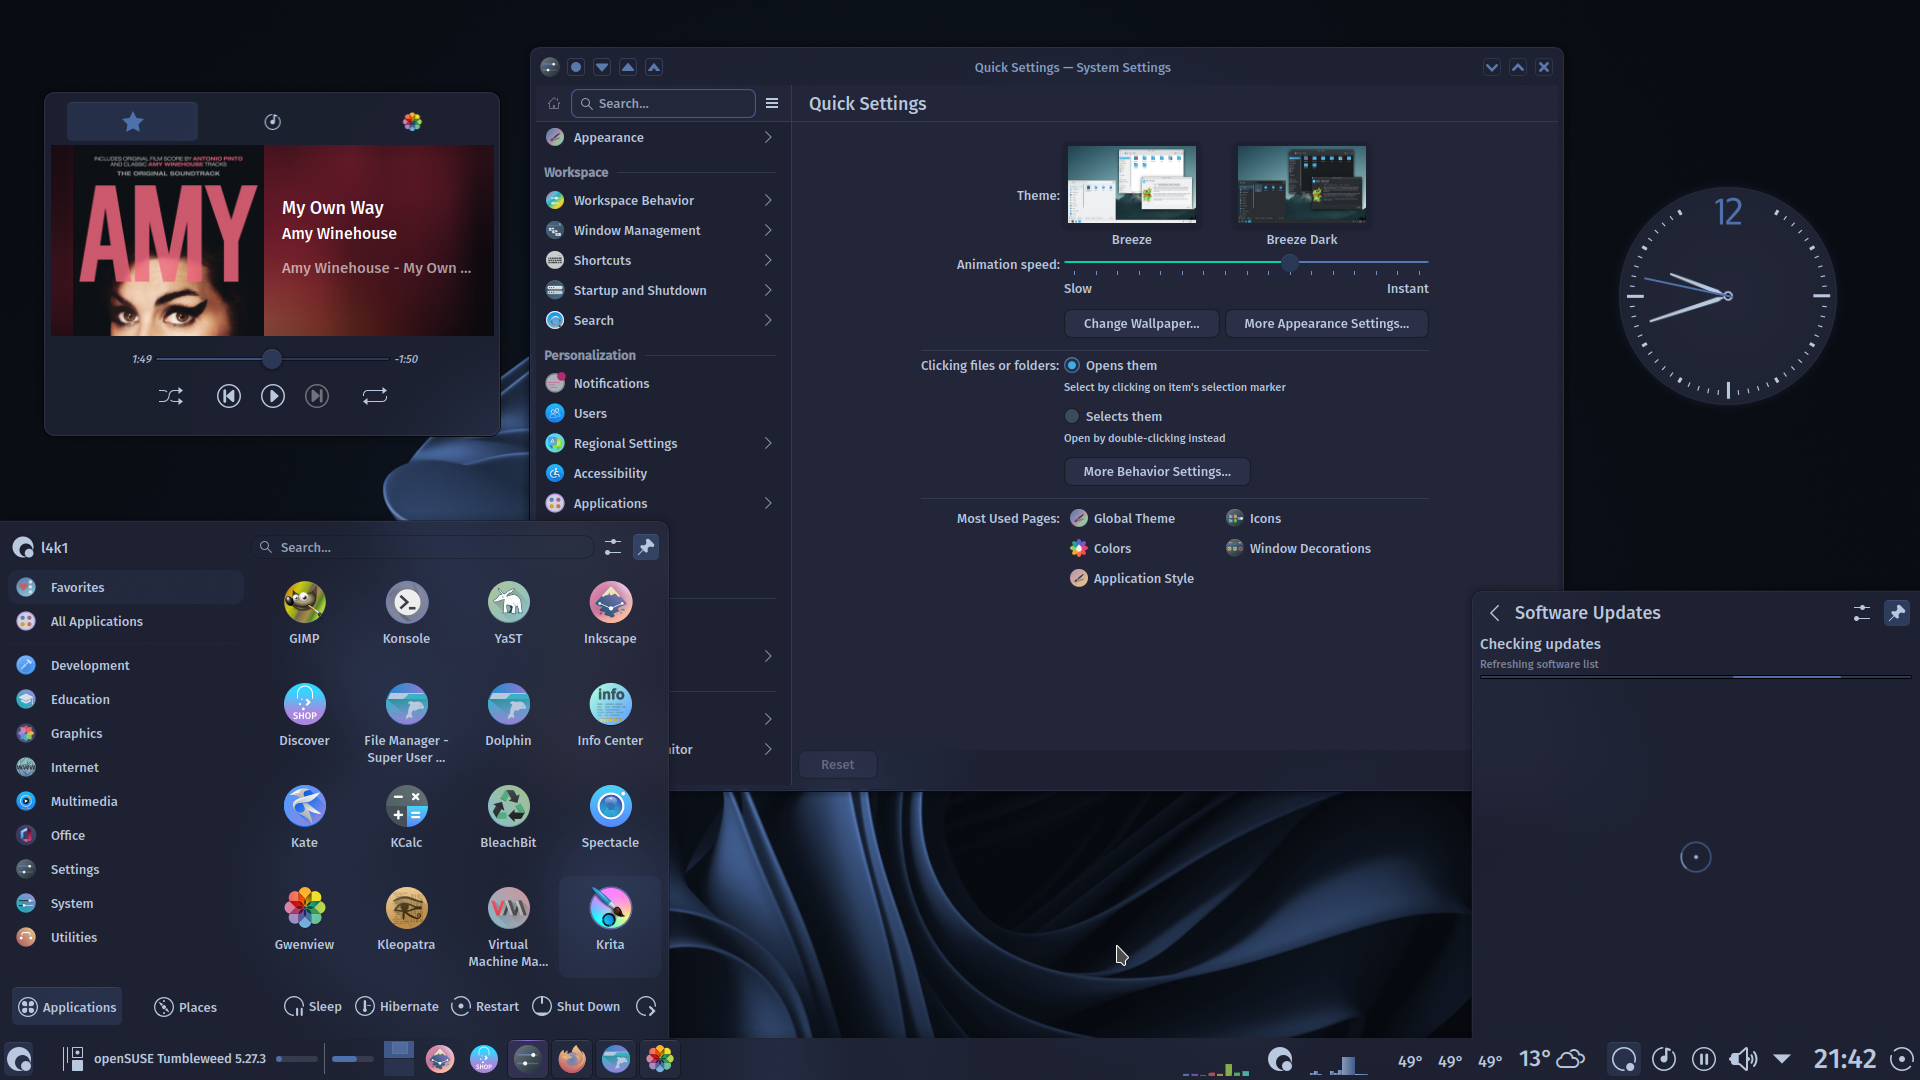Put computer to Sleep
The width and height of the screenshot is (1920, 1080).
(x=313, y=1006)
